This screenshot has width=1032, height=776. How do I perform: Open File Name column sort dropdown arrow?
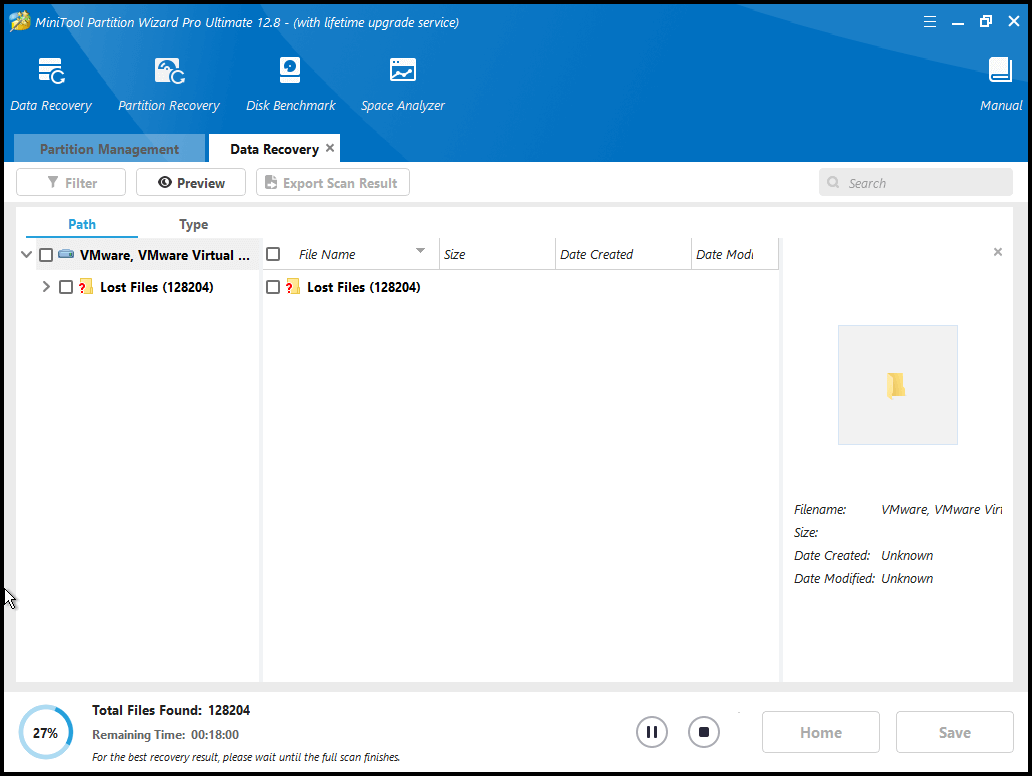pyautogui.click(x=421, y=251)
